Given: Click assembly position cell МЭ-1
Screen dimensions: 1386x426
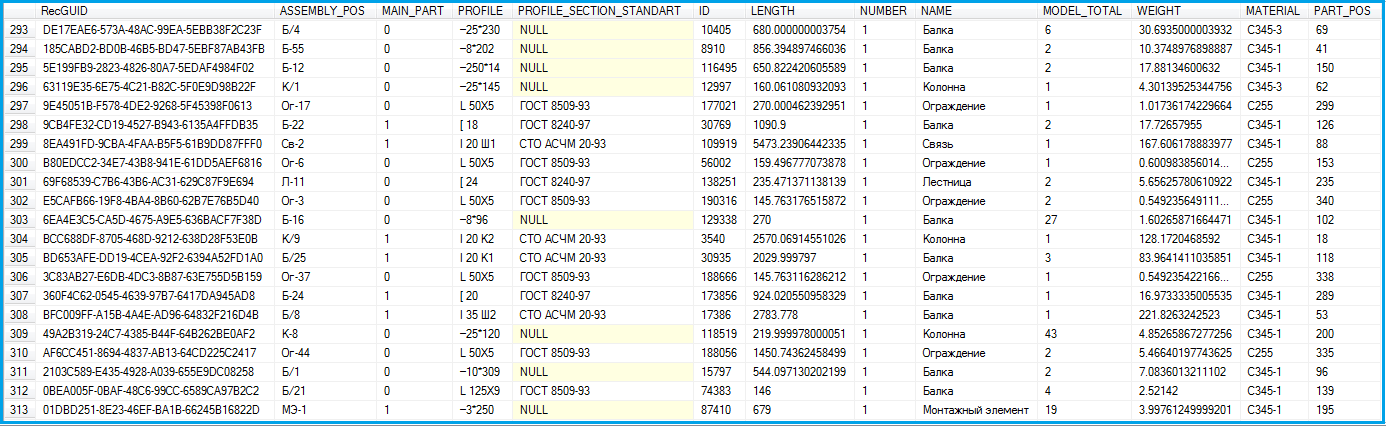Looking at the screenshot, I should coord(327,410).
